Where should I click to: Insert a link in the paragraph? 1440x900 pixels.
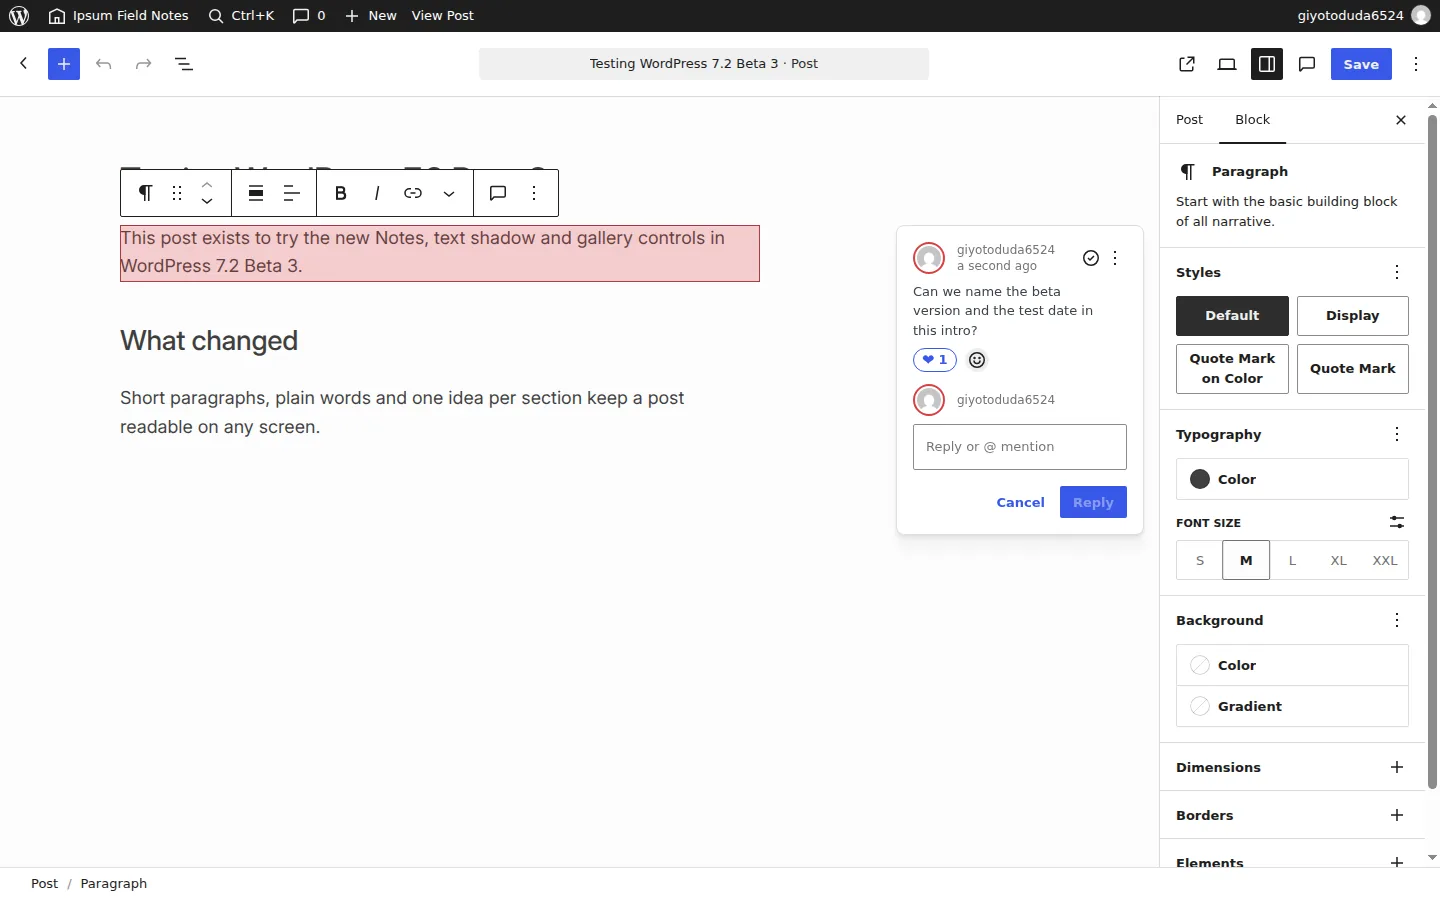(x=413, y=193)
